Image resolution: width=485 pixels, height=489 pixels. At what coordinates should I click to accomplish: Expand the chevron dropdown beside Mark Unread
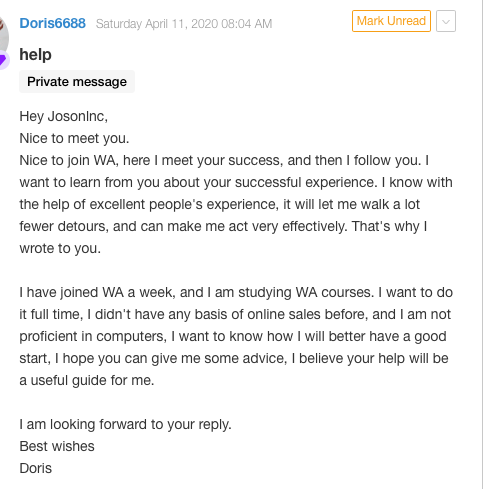446,21
